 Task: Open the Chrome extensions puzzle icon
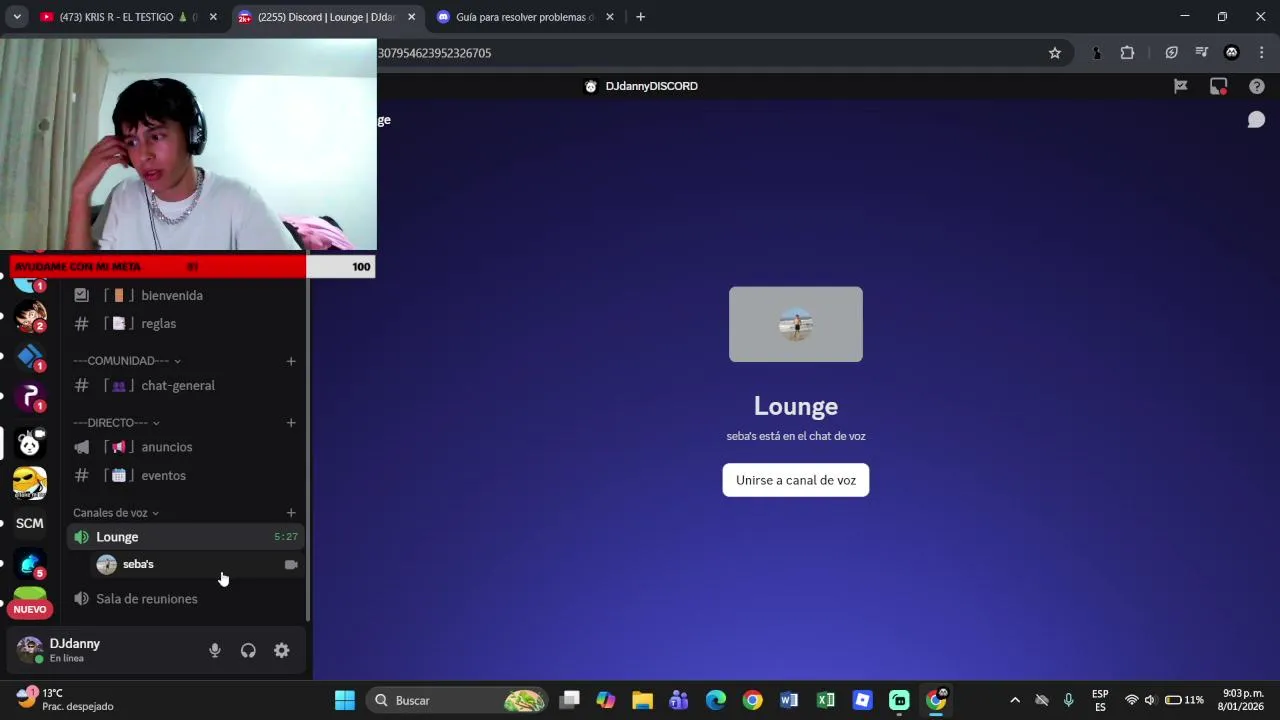1127,53
